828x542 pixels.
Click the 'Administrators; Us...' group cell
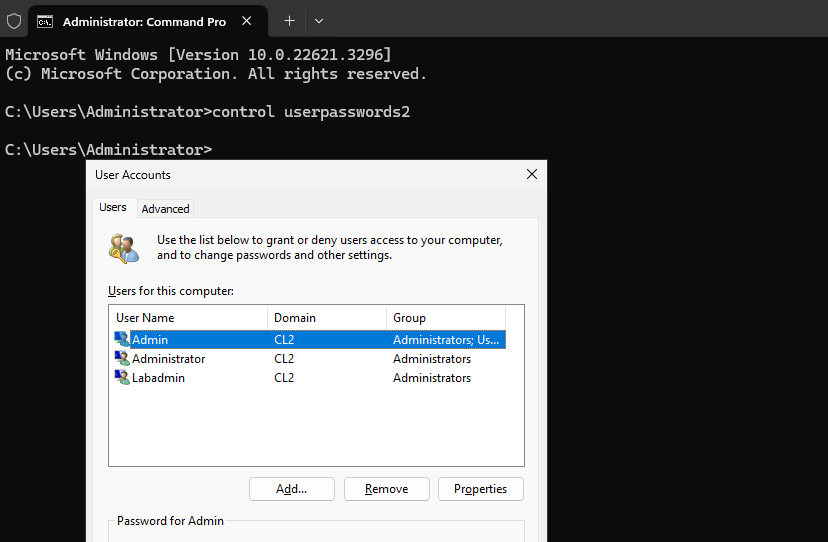(x=446, y=340)
